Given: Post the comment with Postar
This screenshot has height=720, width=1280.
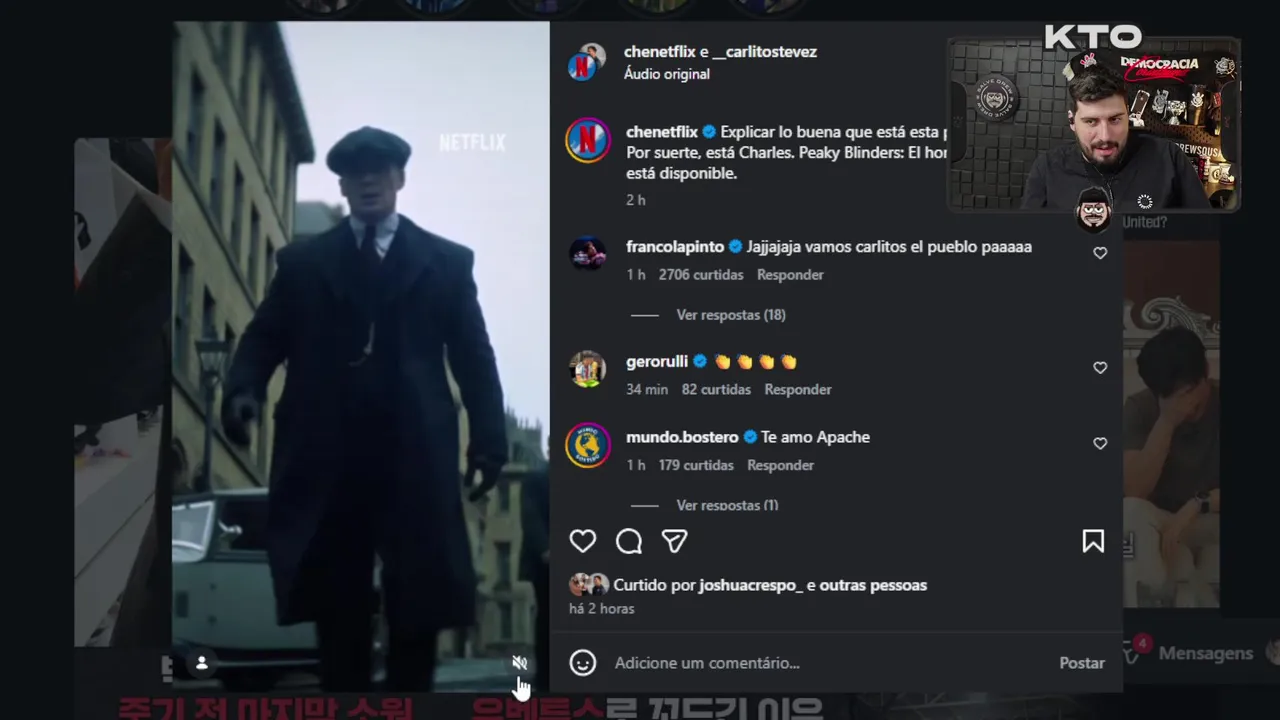Looking at the screenshot, I should click(x=1082, y=663).
